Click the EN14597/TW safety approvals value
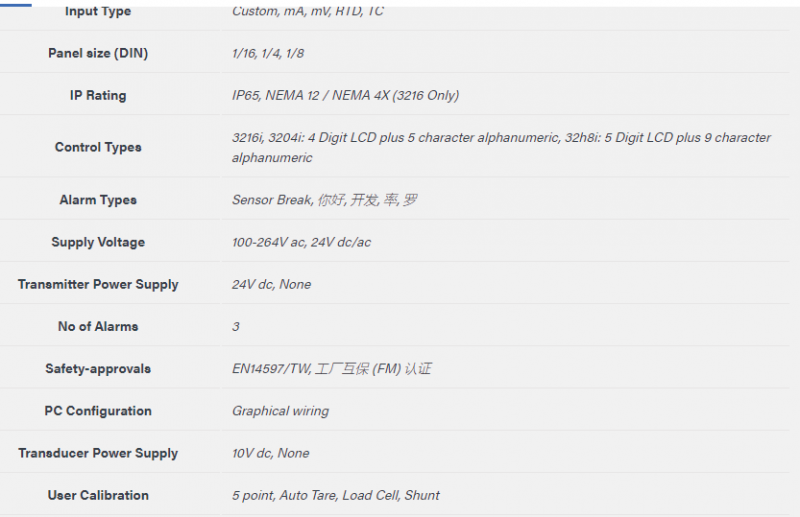The width and height of the screenshot is (800, 517). 332,368
